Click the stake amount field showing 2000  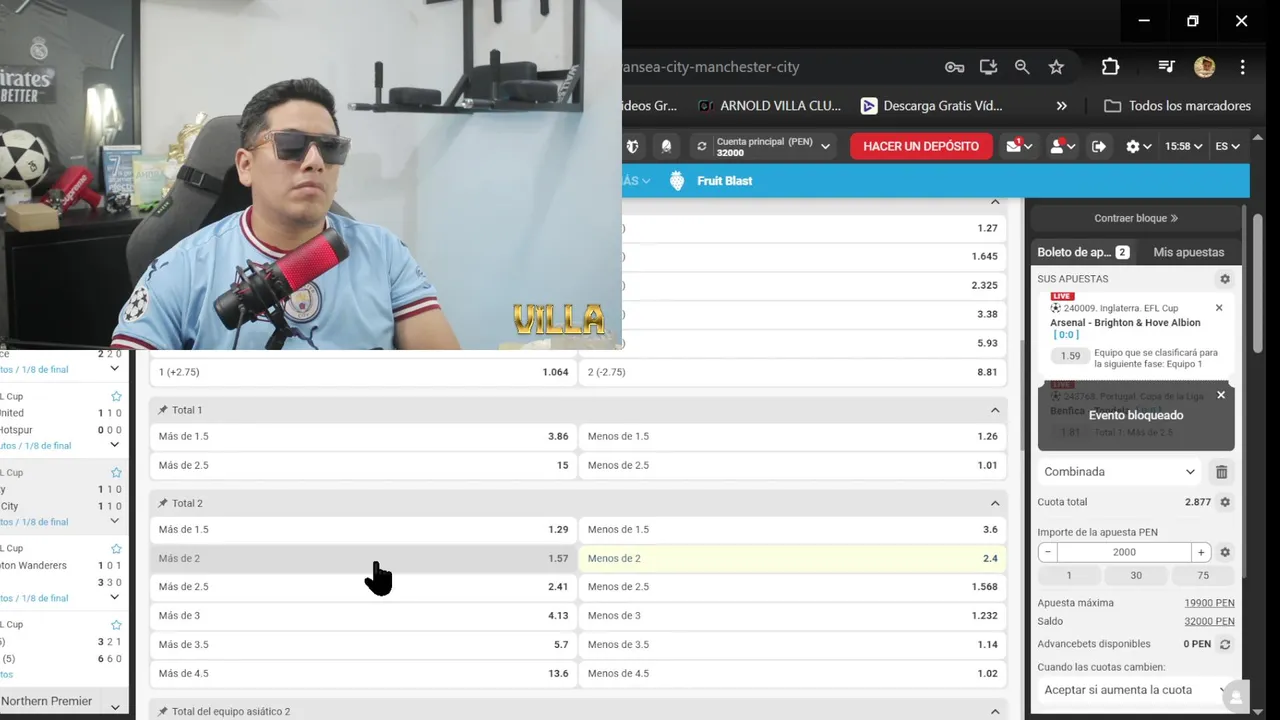(1124, 552)
